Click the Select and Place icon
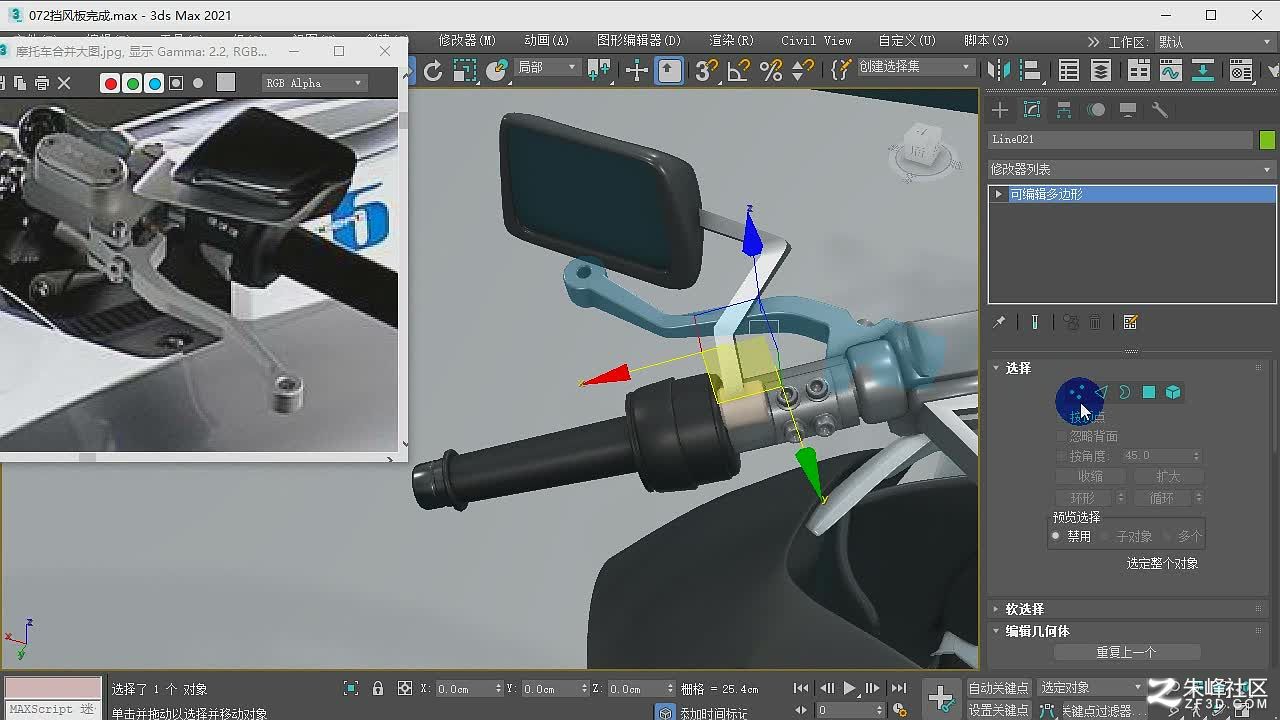1280x720 pixels. coord(497,70)
